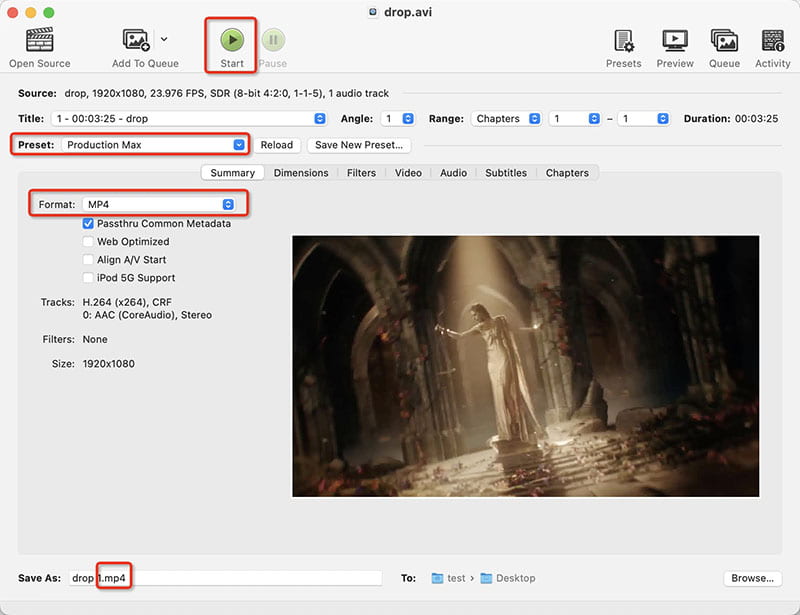The height and width of the screenshot is (615, 800).
Task: Change Range type from Chapters
Action: point(506,118)
